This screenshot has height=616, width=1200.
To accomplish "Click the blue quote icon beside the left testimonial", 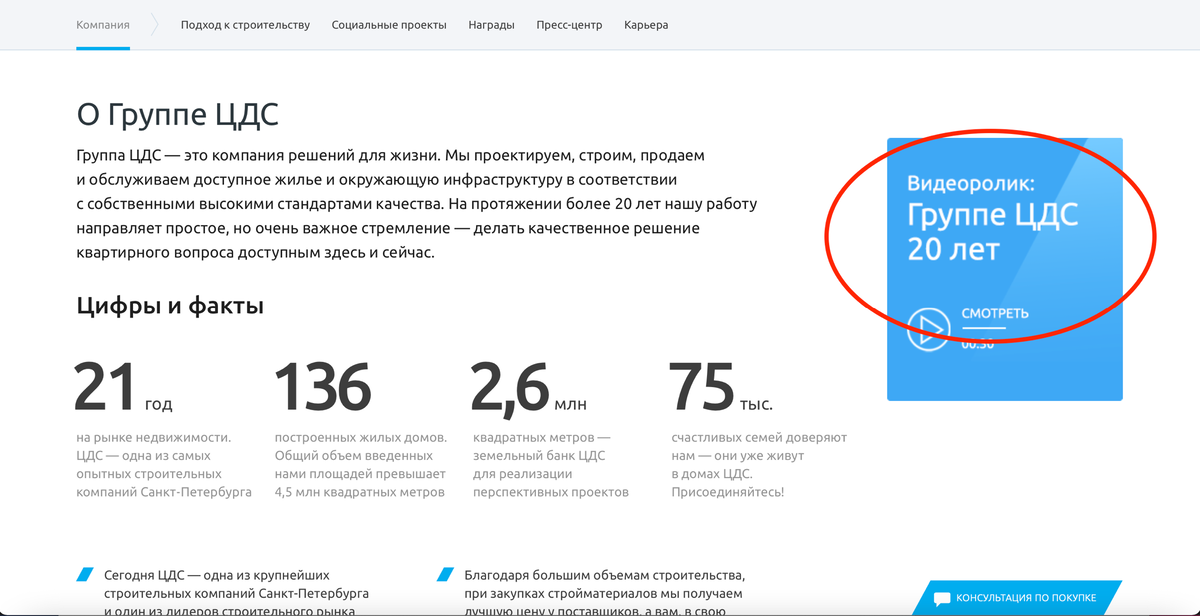I will coord(84,573).
